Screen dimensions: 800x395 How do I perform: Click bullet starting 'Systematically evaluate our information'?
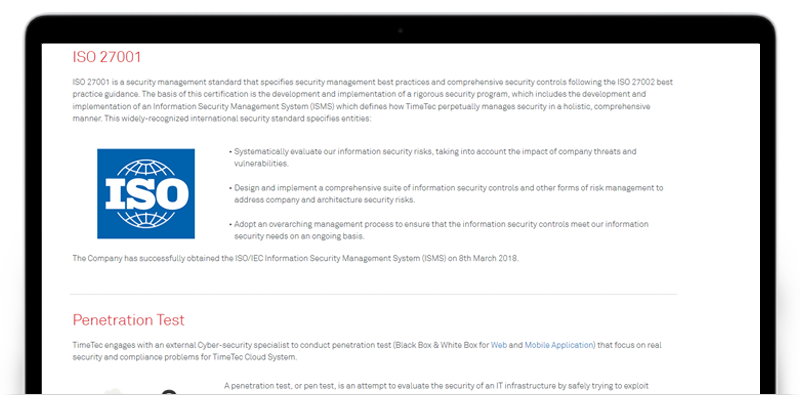tap(433, 158)
